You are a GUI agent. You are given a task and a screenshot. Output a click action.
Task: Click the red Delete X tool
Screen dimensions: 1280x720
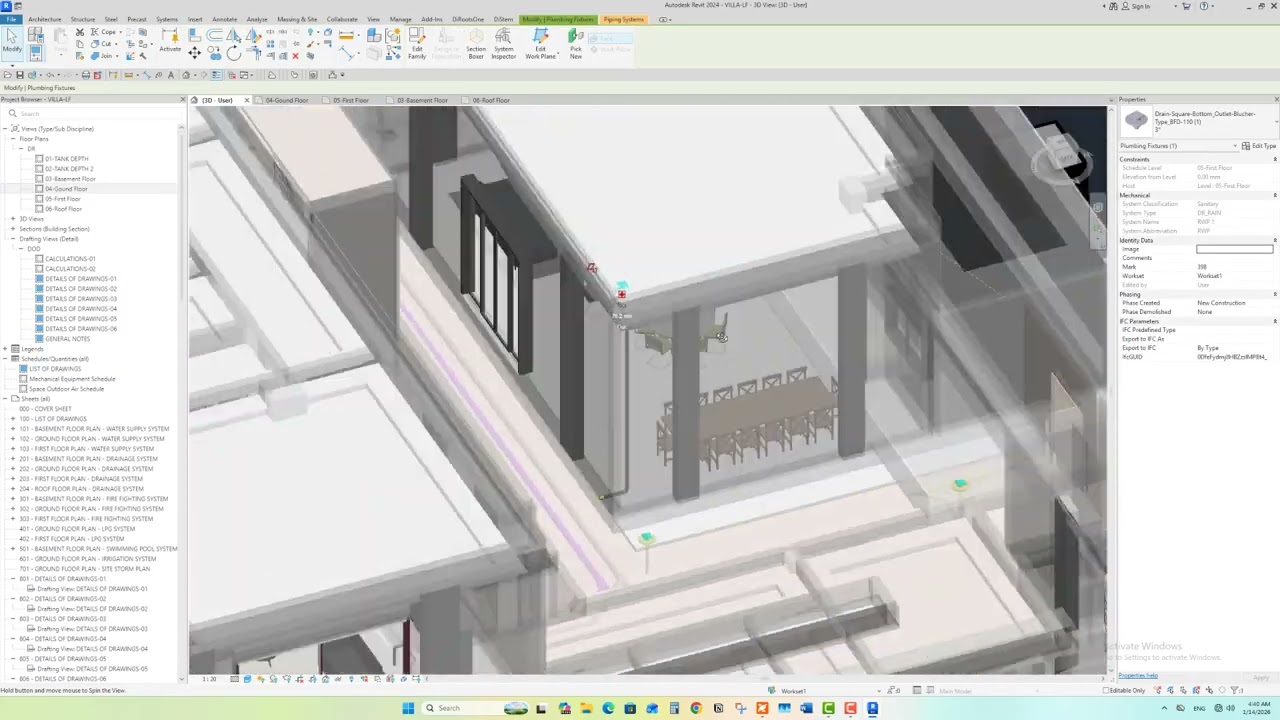(295, 56)
